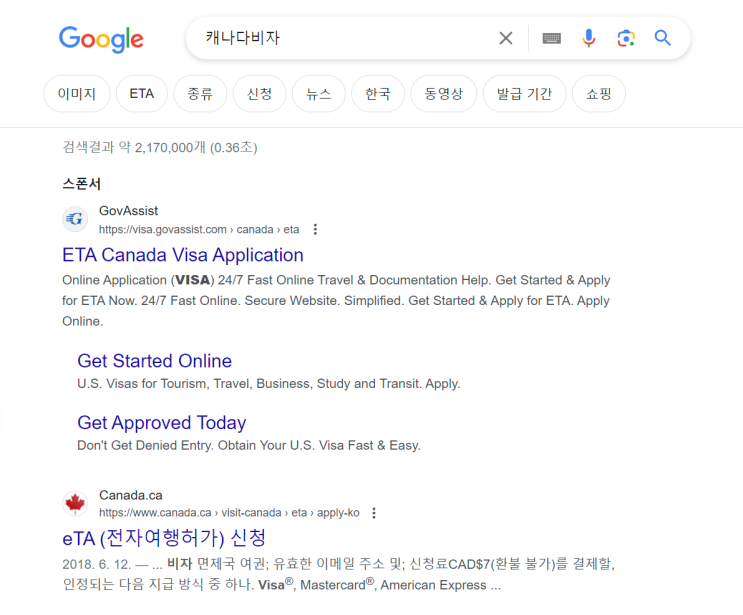
Task: Click the Google logo
Action: click(101, 39)
